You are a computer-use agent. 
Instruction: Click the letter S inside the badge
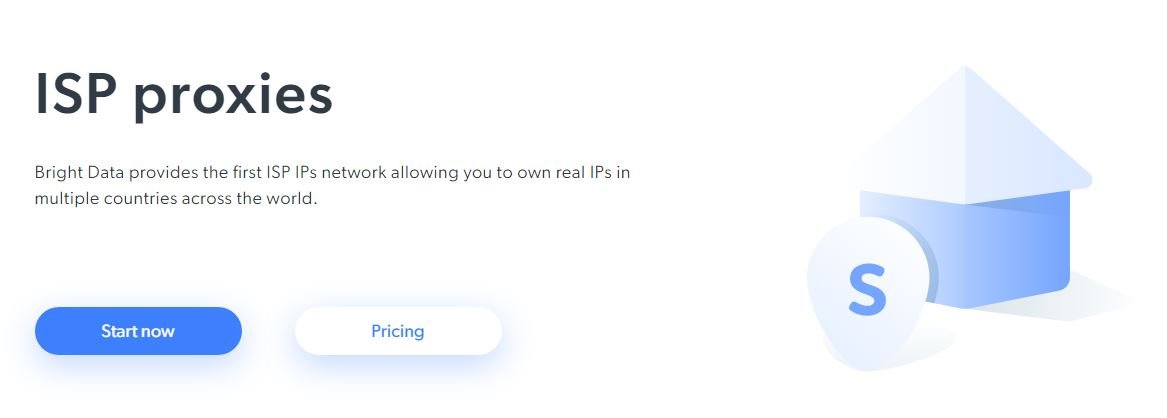tap(866, 289)
